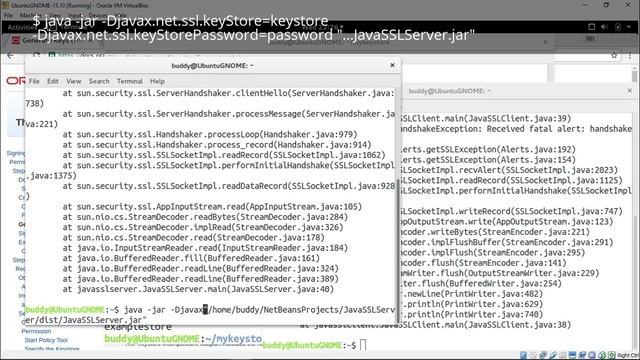Click the USB devices indicator in VirtualBox status bar
Screen dimensions: 640x360
coord(553,355)
